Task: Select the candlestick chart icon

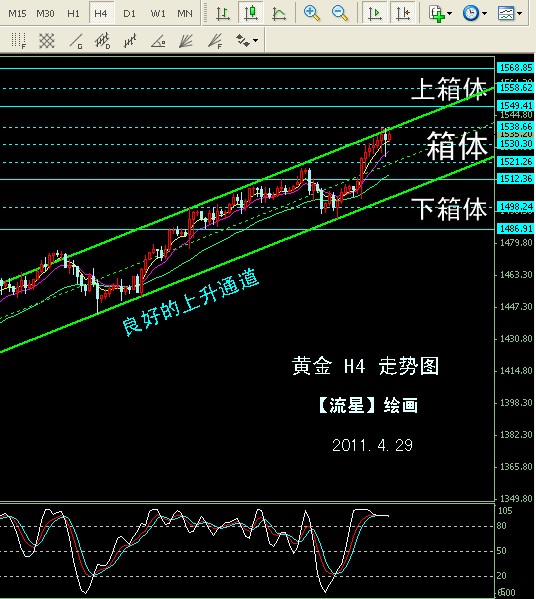Action: click(251, 13)
